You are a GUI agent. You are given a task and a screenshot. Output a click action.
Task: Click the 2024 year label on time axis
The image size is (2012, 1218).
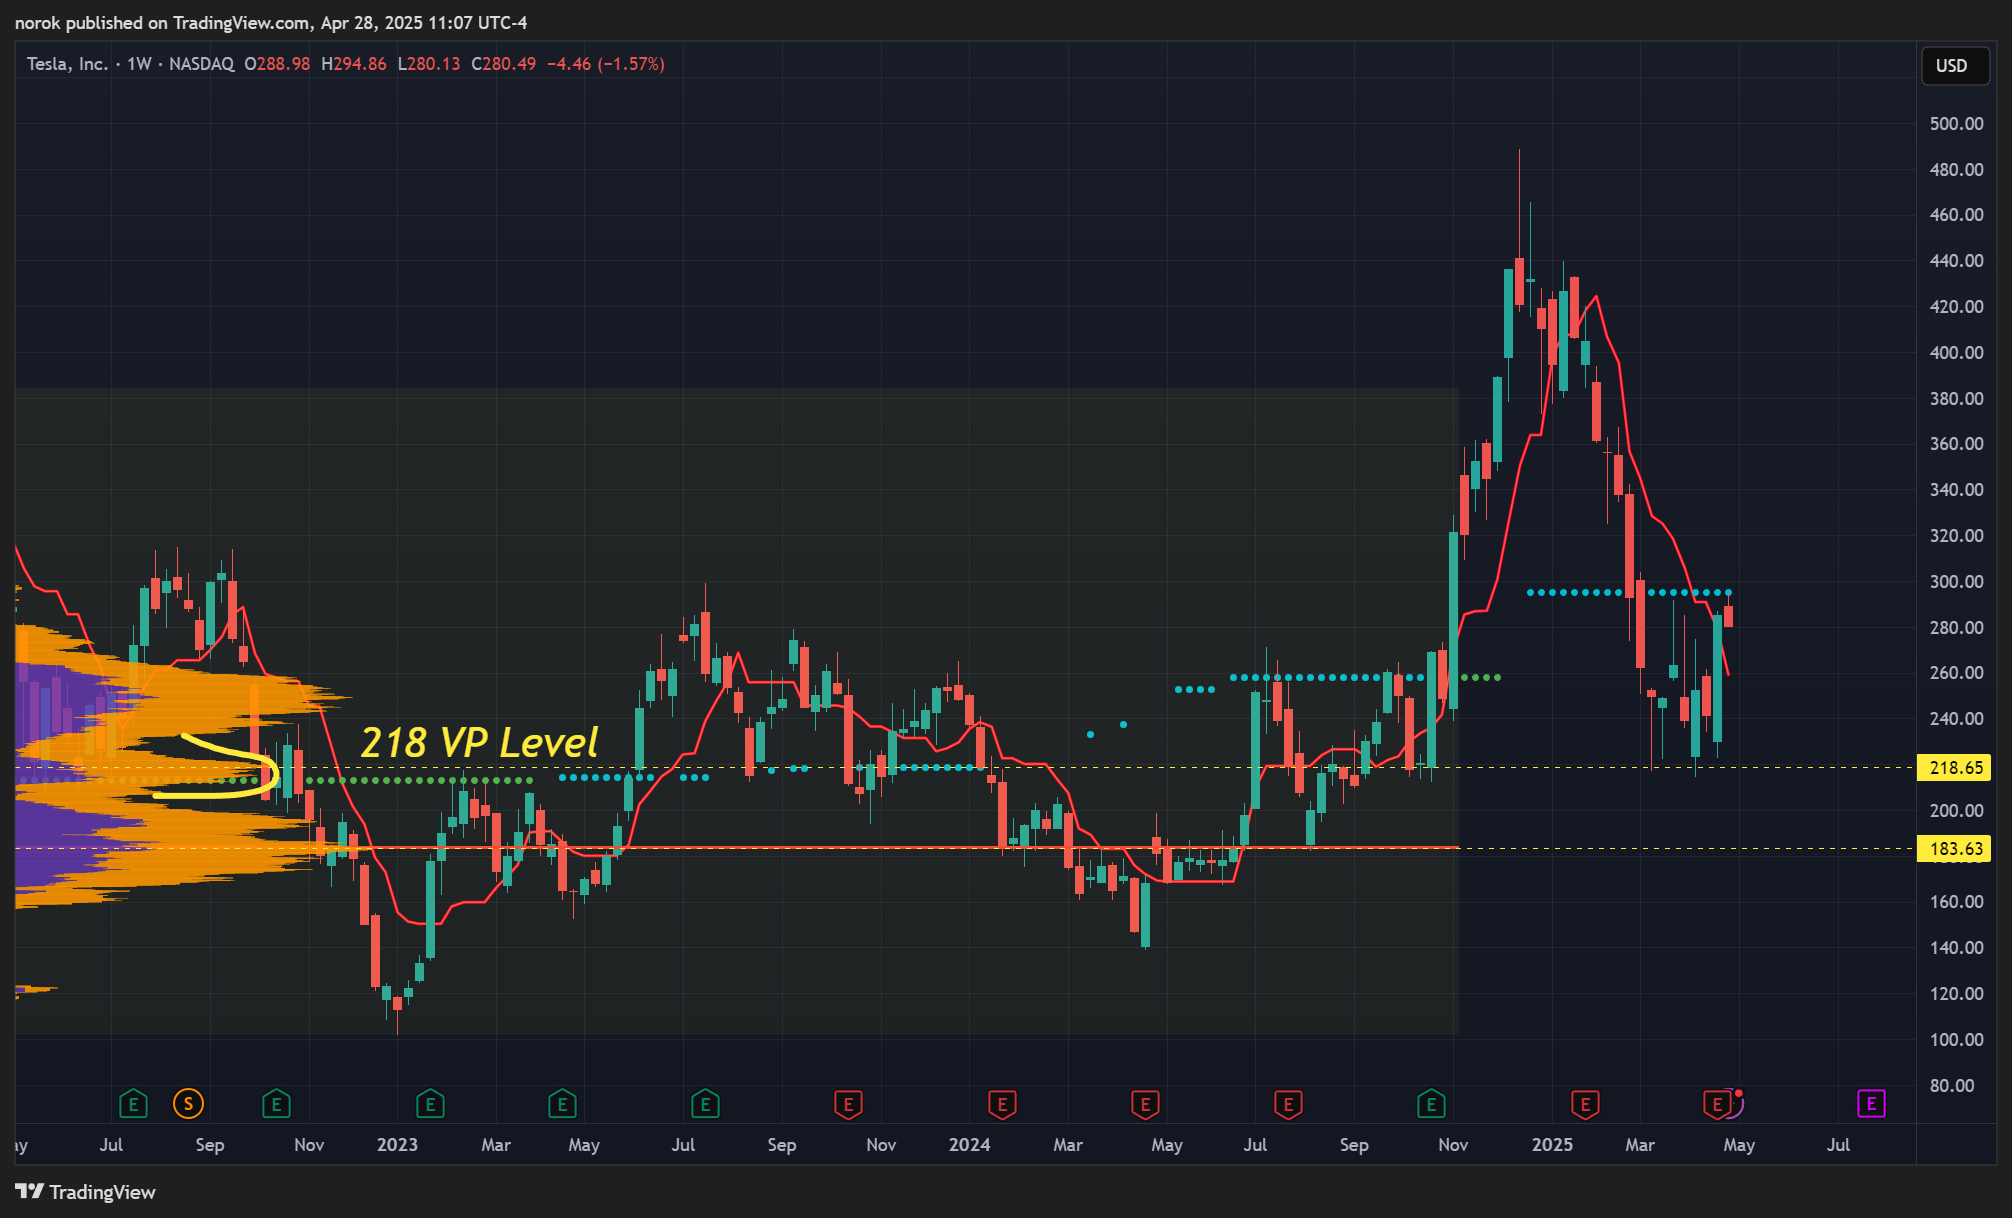click(x=969, y=1145)
